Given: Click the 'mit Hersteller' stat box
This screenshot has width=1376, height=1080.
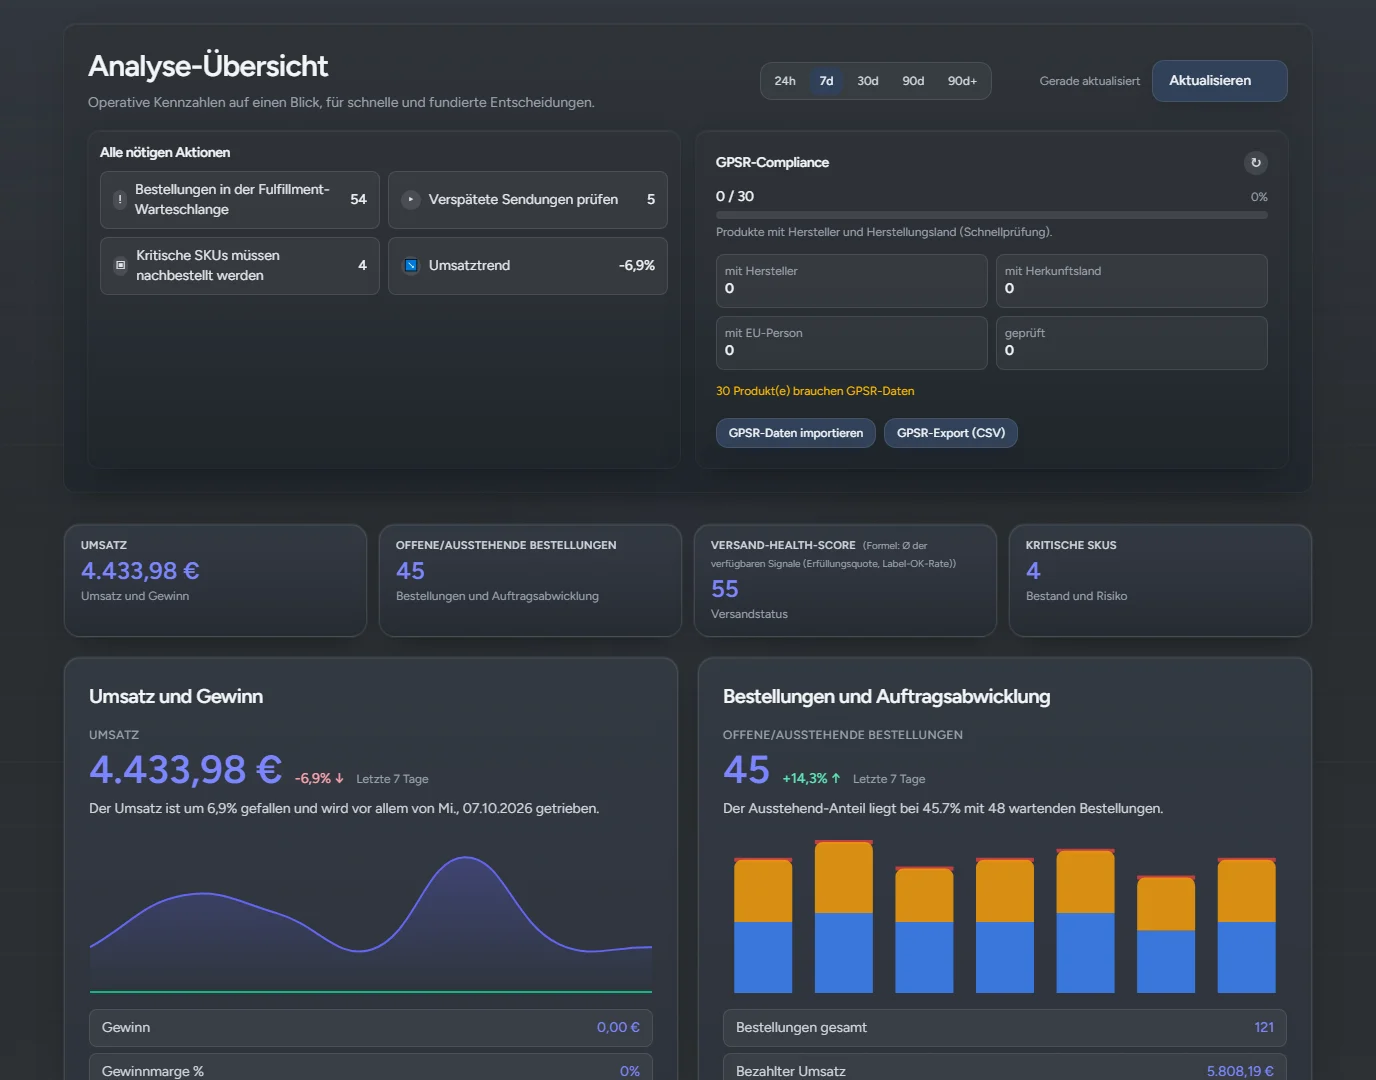Looking at the screenshot, I should pos(852,281).
